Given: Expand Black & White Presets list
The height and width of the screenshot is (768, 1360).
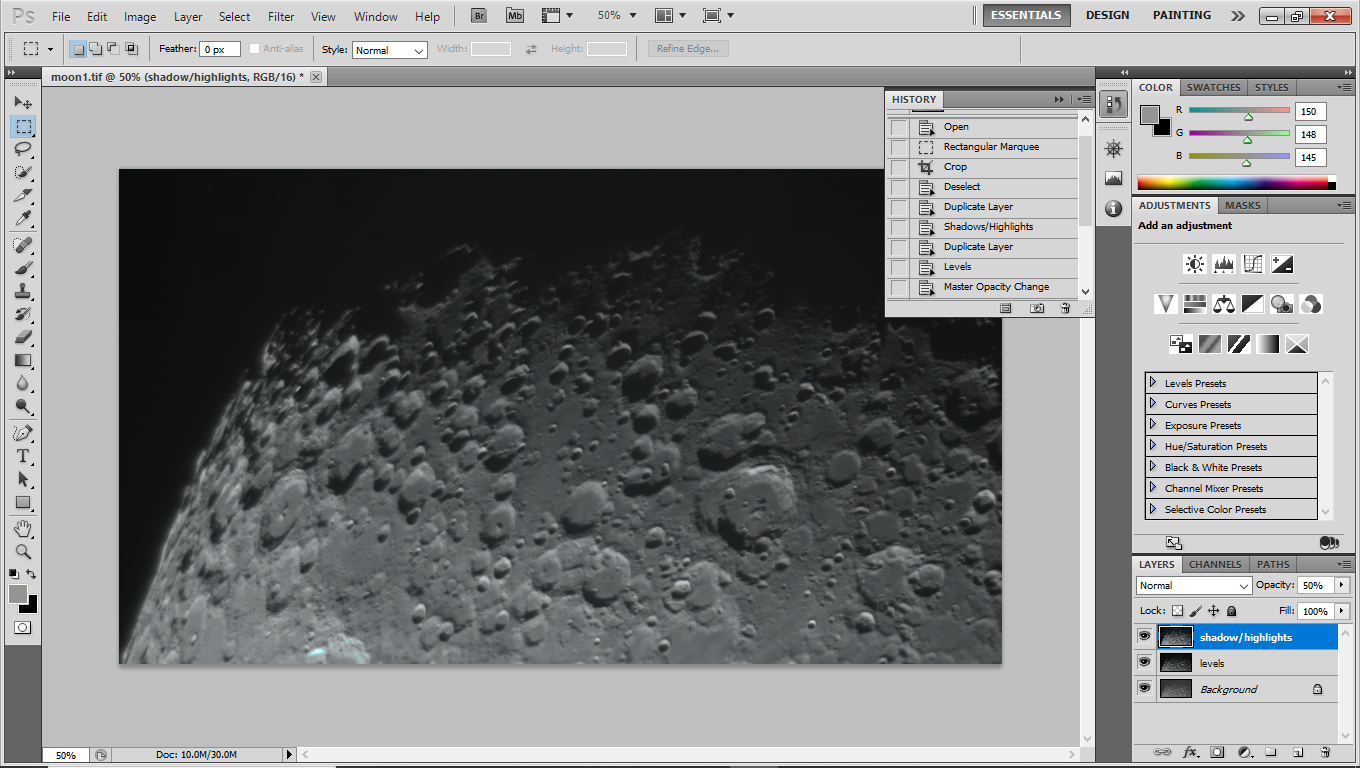Looking at the screenshot, I should pos(1153,467).
